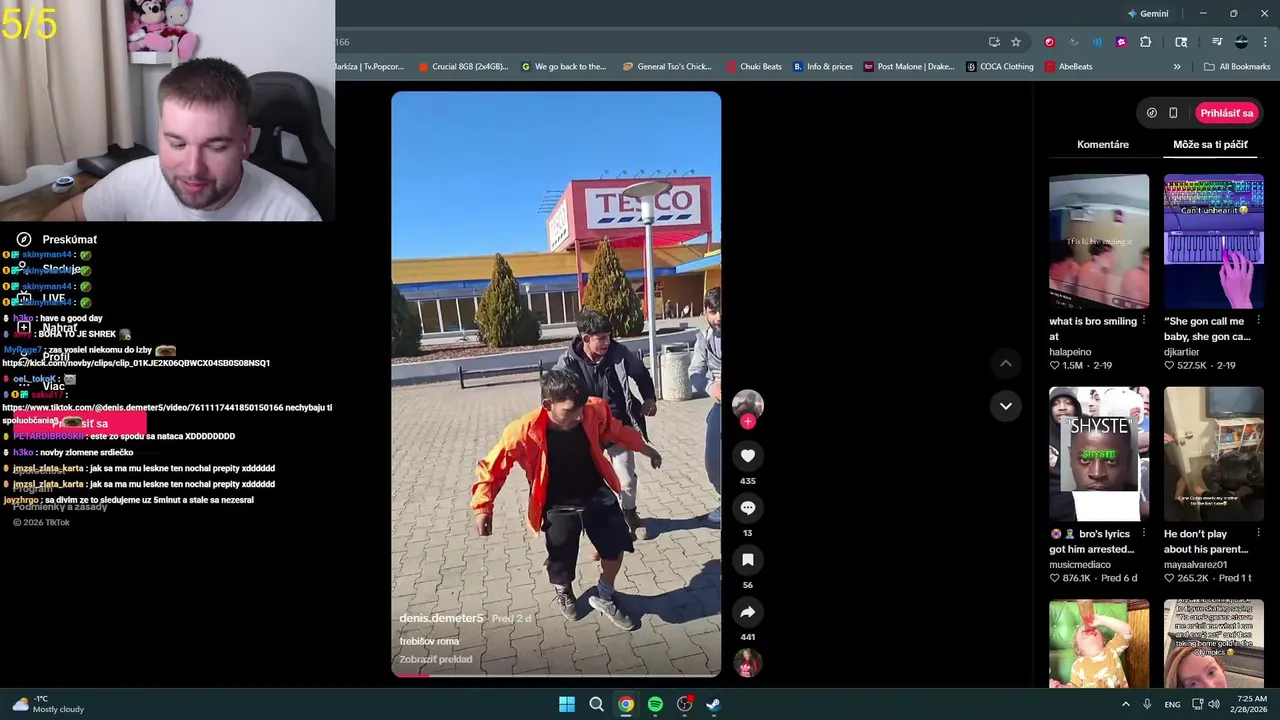Open Steam from the taskbar
The image size is (1280, 720).
coord(713,704)
